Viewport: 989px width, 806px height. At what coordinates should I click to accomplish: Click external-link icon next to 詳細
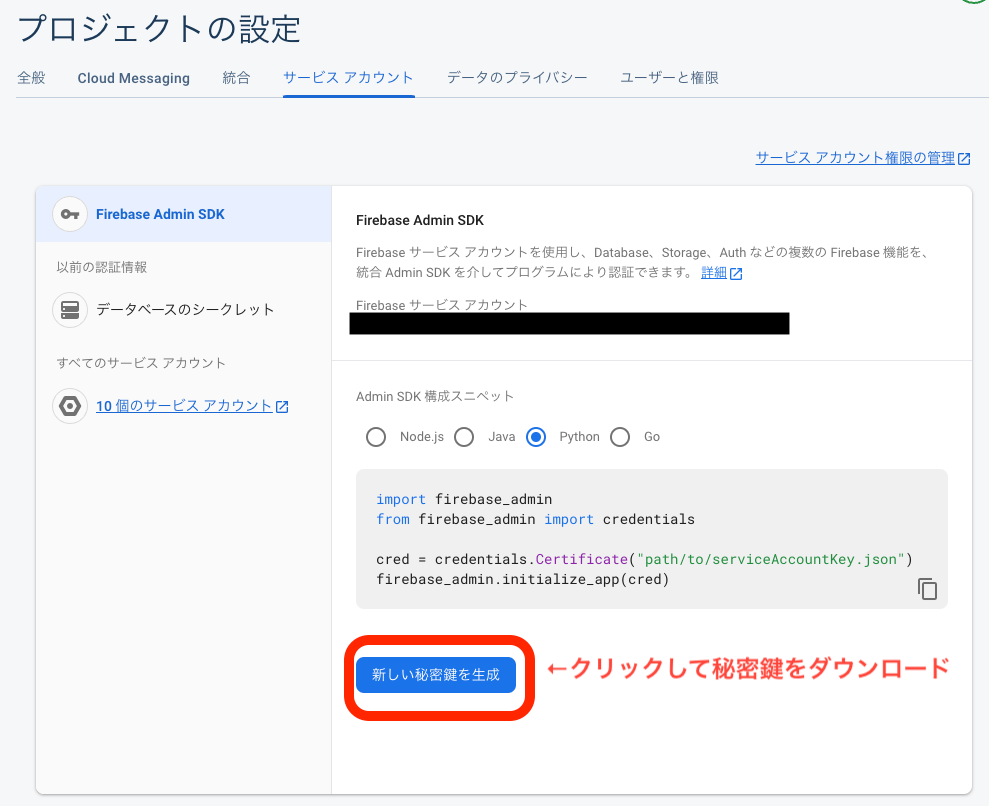click(x=736, y=273)
